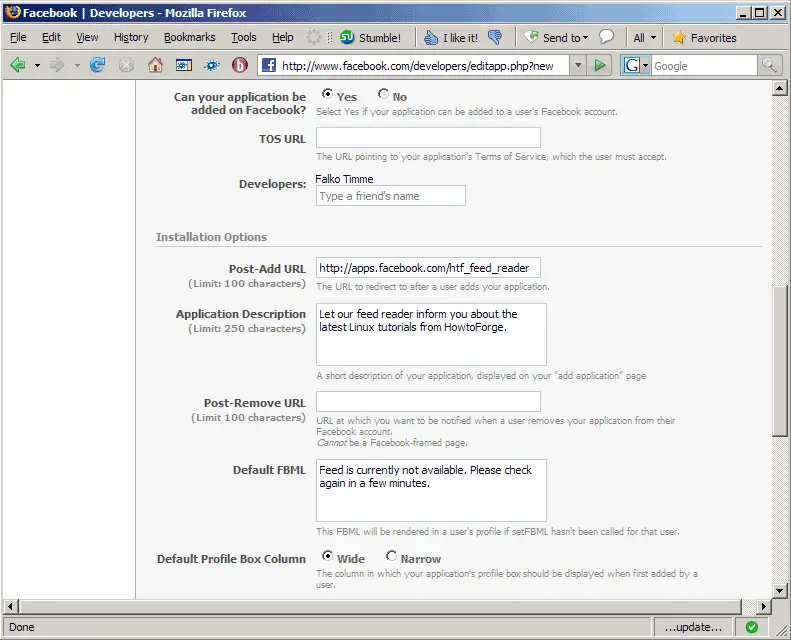Click the Google search box
The width and height of the screenshot is (791, 640).
pos(704,66)
